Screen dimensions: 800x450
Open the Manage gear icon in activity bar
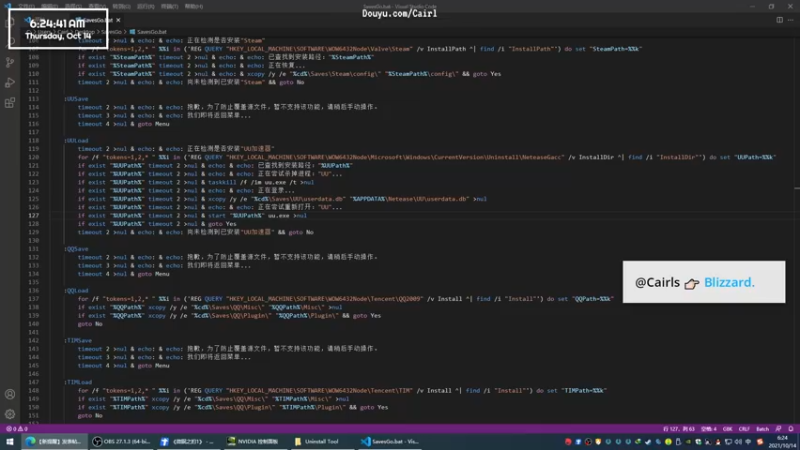coord(10,414)
